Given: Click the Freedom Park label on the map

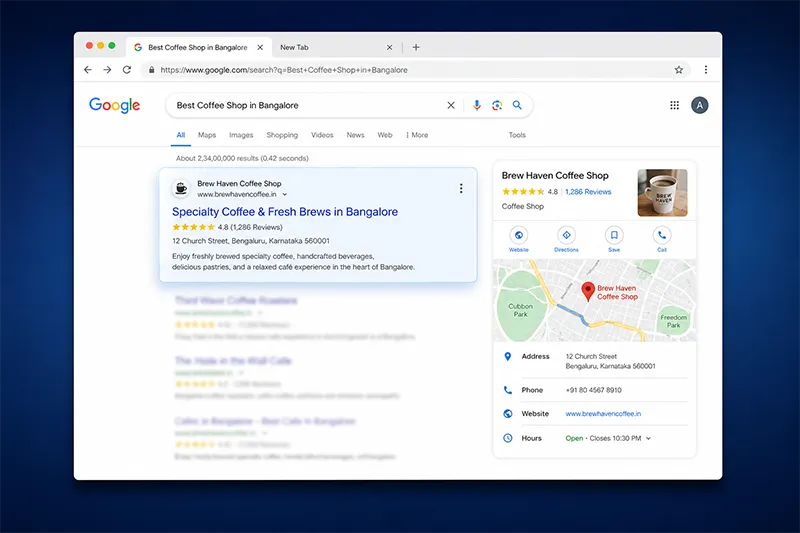Looking at the screenshot, I should (x=673, y=321).
